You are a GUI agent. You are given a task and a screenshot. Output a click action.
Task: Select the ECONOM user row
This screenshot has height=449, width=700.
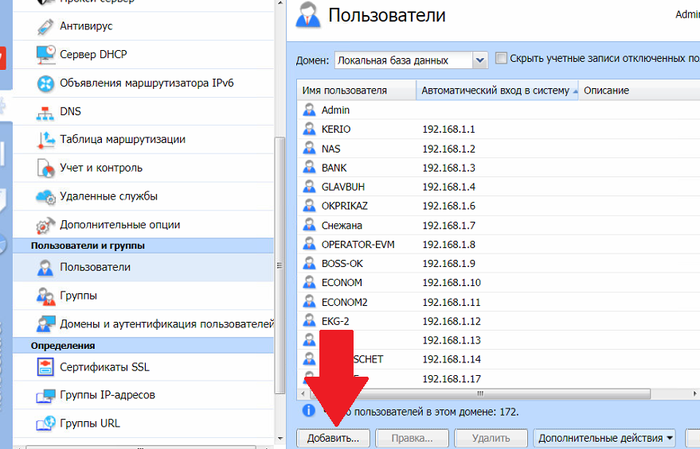pos(499,283)
